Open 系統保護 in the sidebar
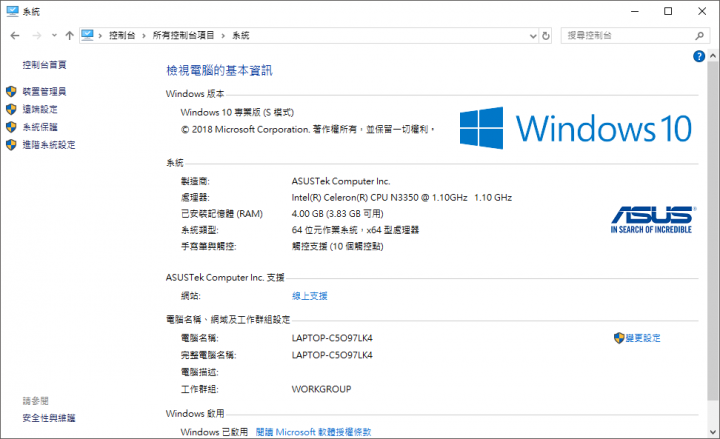 [40, 127]
